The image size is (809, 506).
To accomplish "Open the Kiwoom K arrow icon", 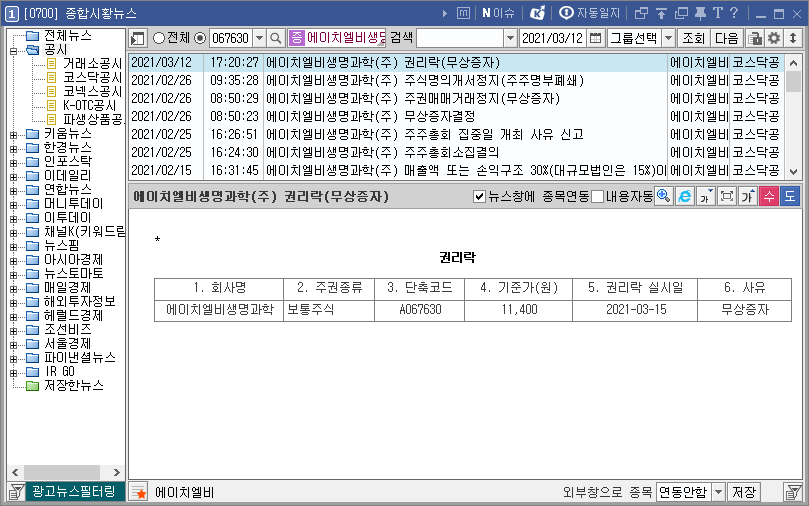I will pyautogui.click(x=538, y=13).
